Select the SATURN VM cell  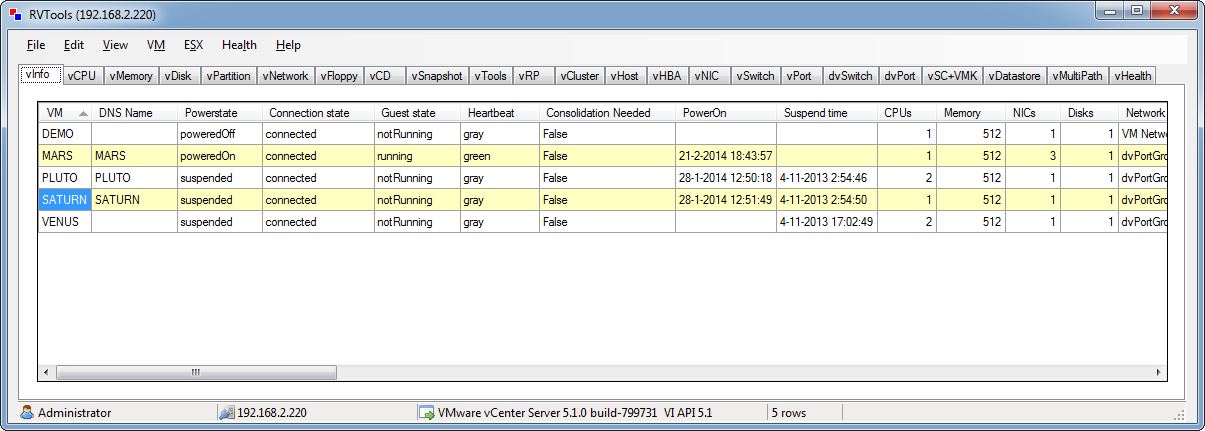65,200
